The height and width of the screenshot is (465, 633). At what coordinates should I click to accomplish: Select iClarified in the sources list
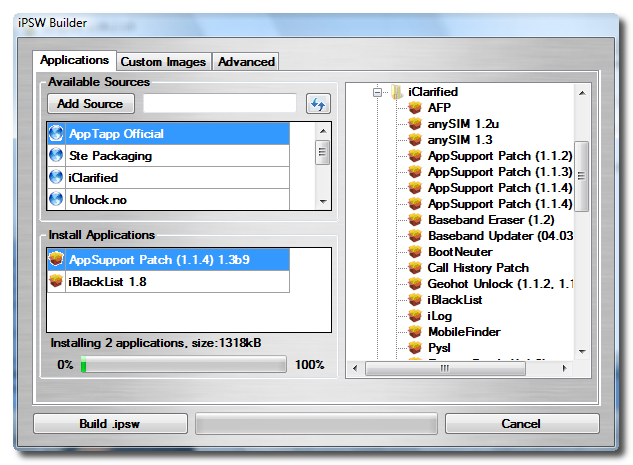(x=169, y=177)
